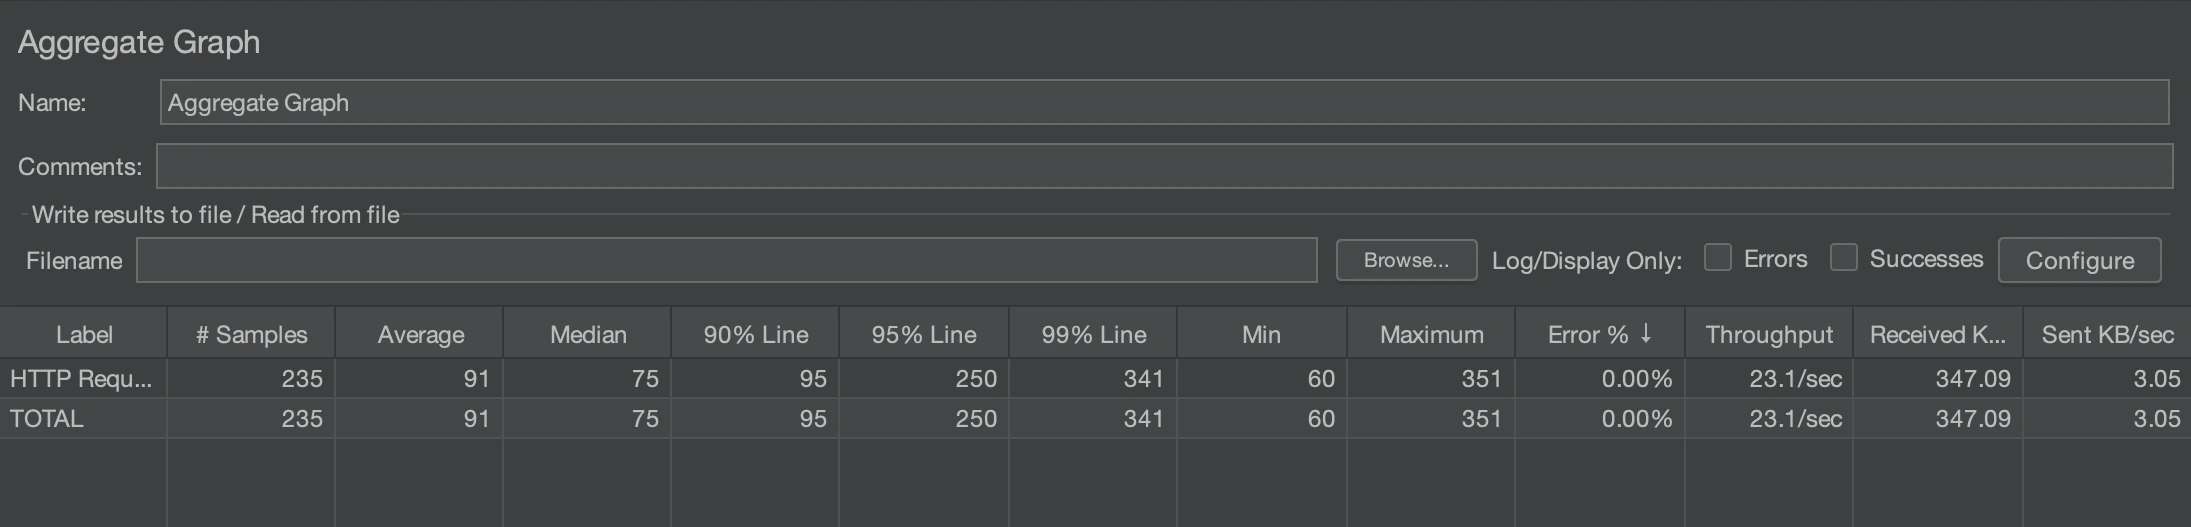Open the Configure dialog button
2191x527 pixels.
click(2079, 260)
